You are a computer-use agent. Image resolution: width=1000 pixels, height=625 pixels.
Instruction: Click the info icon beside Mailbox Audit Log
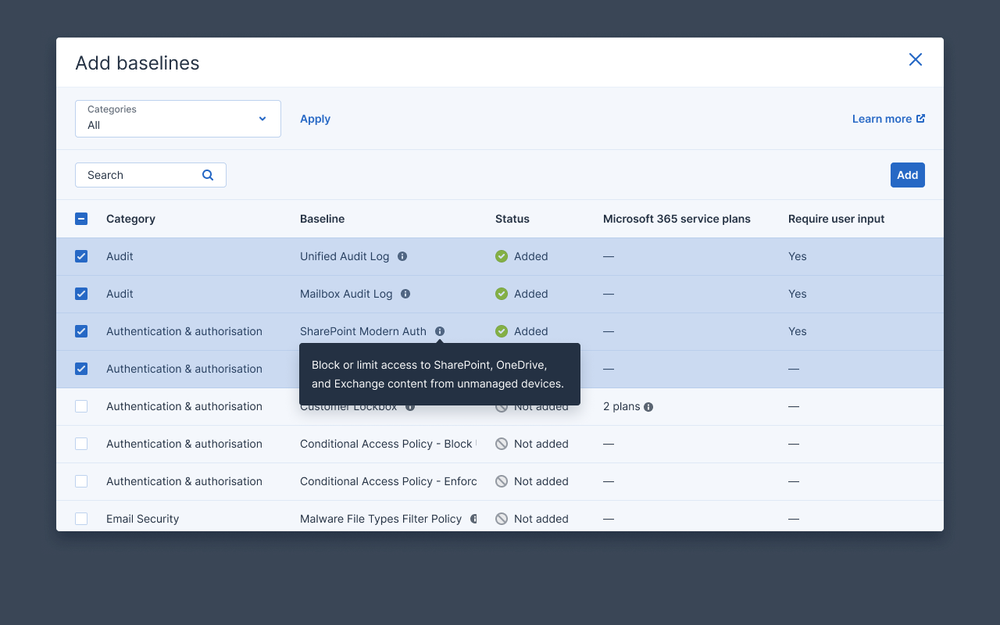point(405,293)
